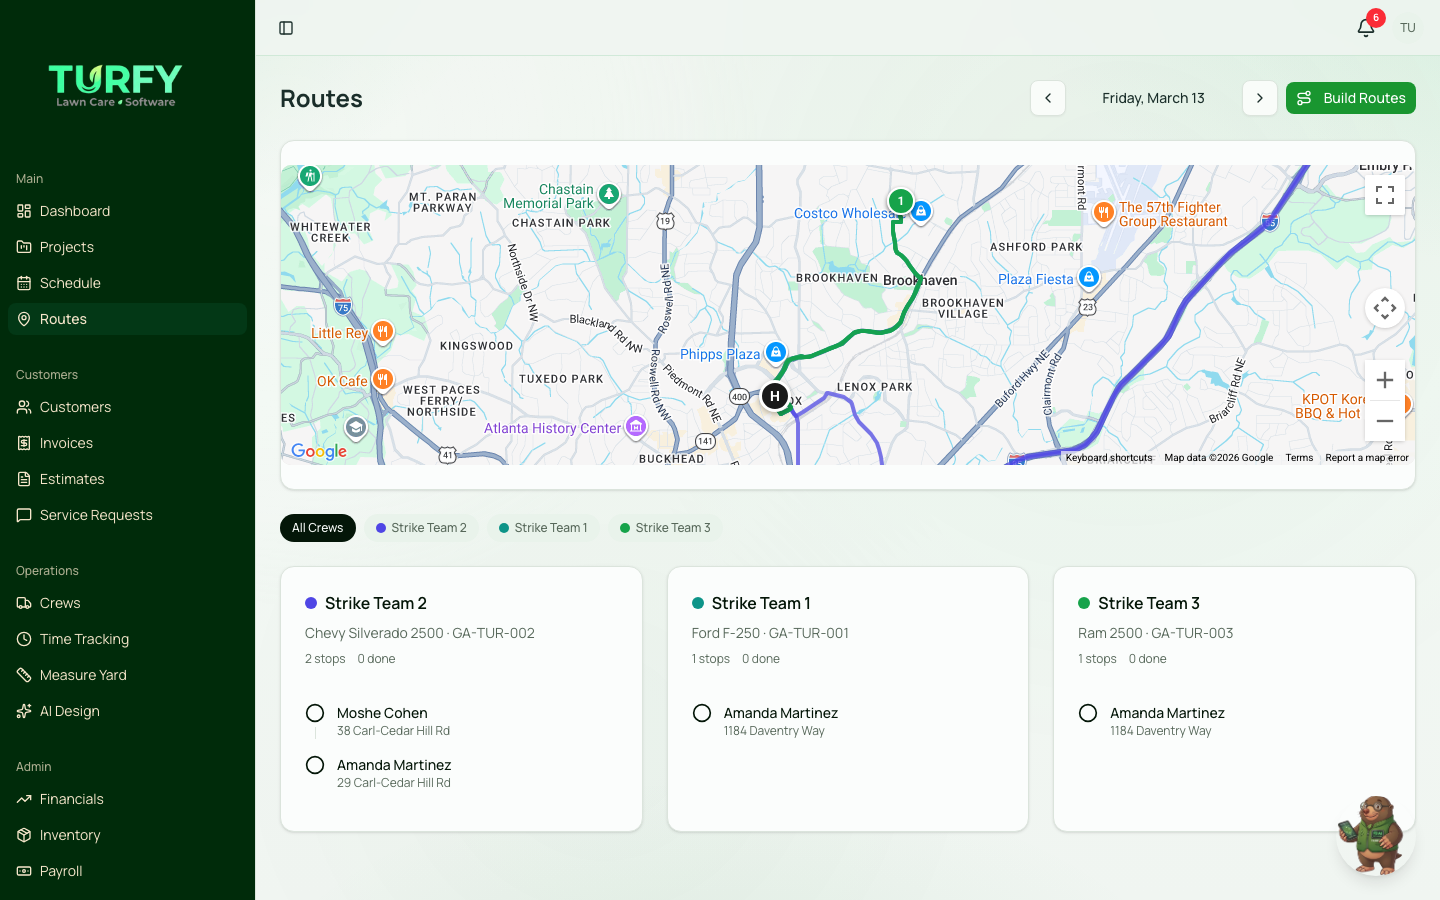
Task: Open Inventory in sidebar
Action: (127, 835)
